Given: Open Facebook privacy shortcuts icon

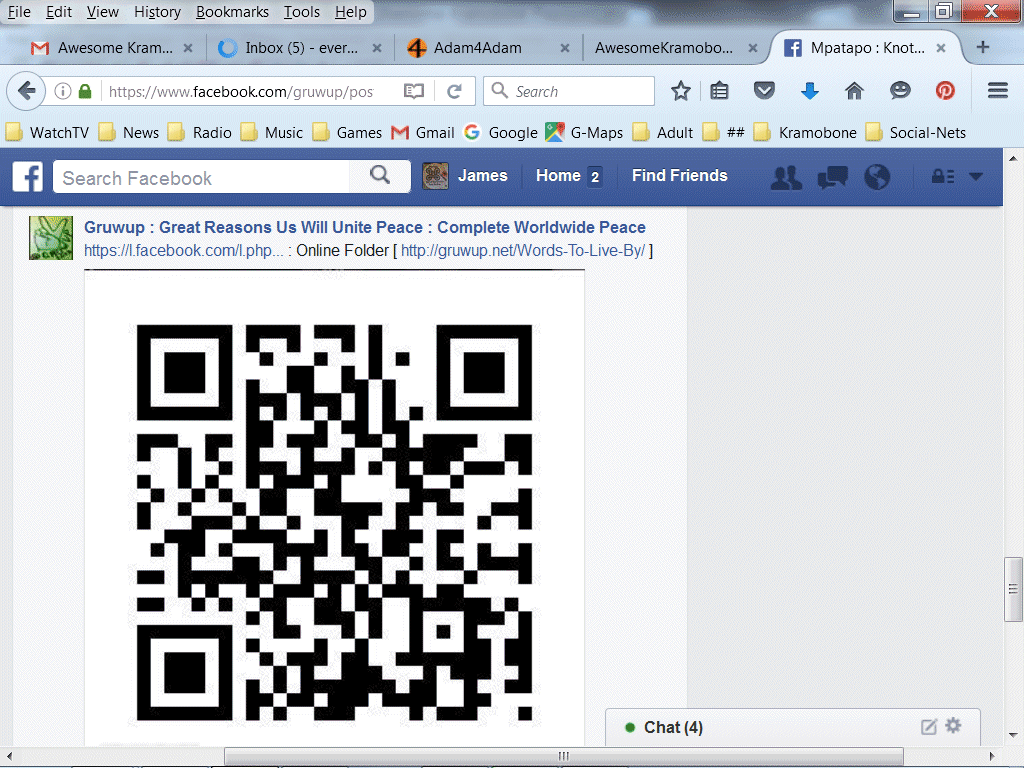Looking at the screenshot, I should pyautogui.click(x=943, y=176).
